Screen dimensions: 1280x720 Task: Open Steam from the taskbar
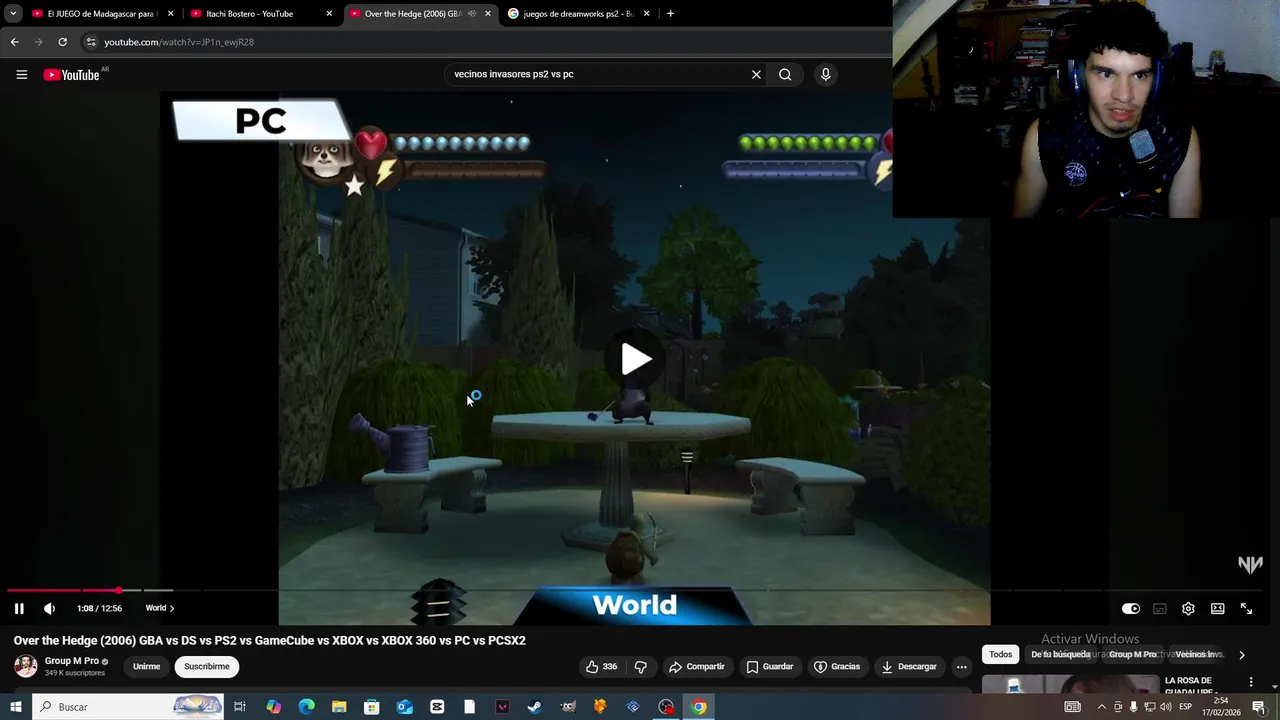pyautogui.click(x=535, y=707)
